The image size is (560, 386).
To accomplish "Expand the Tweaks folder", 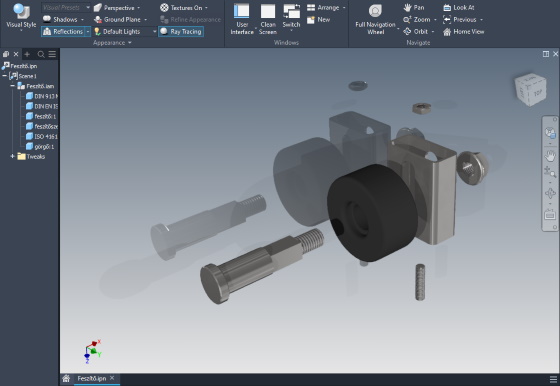I will point(12,156).
